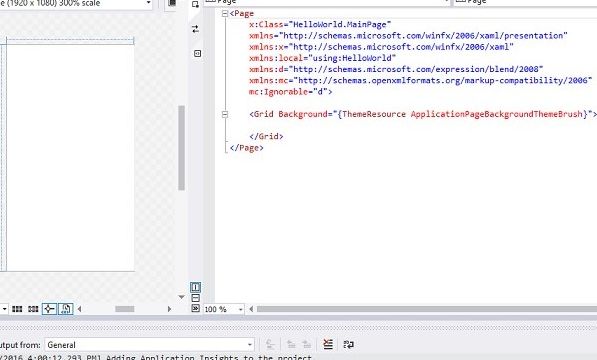
Task: Click the Clear All output icon
Action: point(328,344)
